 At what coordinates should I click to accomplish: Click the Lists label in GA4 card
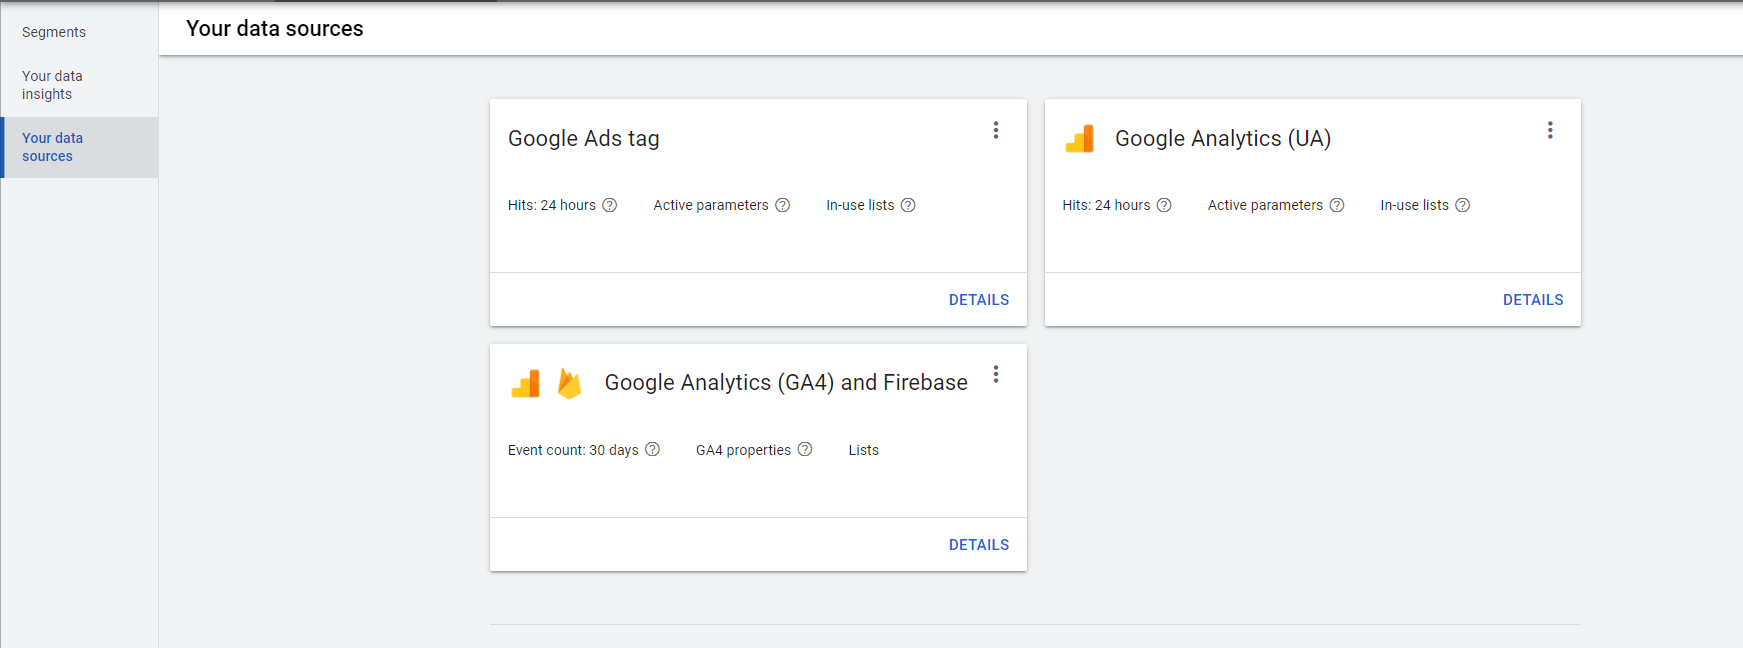[x=864, y=450]
